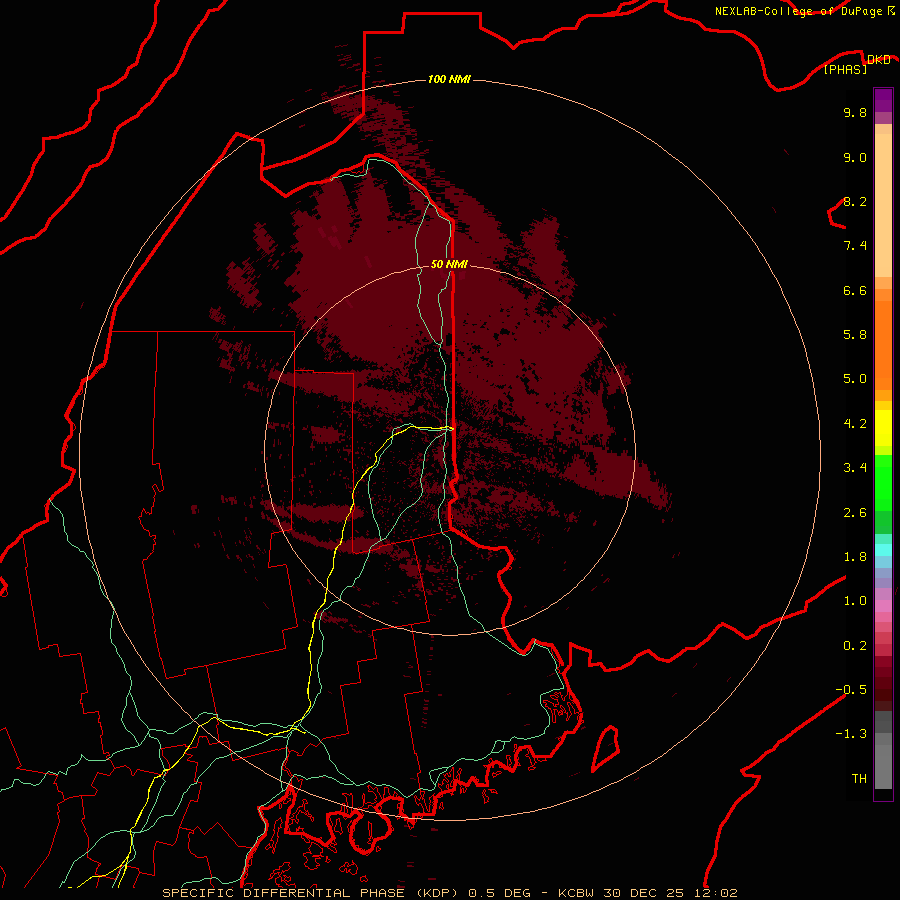The width and height of the screenshot is (900, 900).
Task: Click the 0.2 legend value
Action: pyautogui.click(x=855, y=646)
